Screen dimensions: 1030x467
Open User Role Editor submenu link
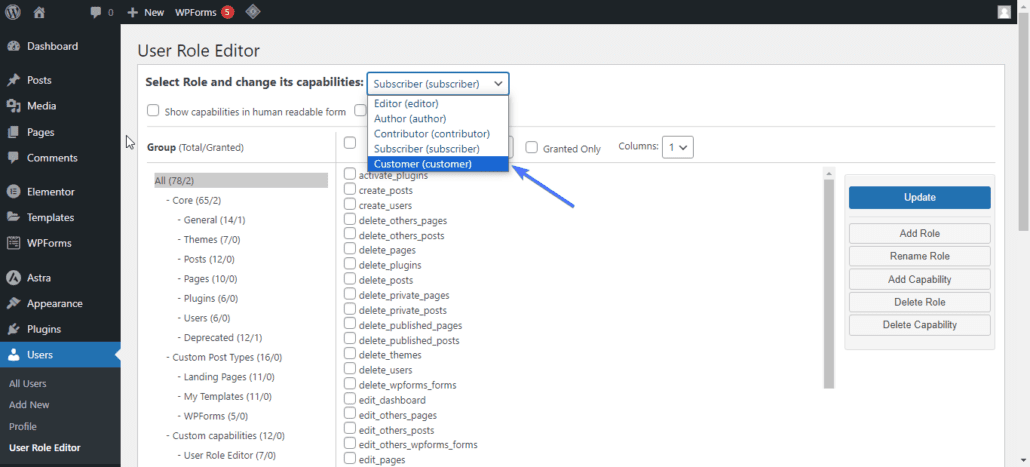tap(45, 448)
